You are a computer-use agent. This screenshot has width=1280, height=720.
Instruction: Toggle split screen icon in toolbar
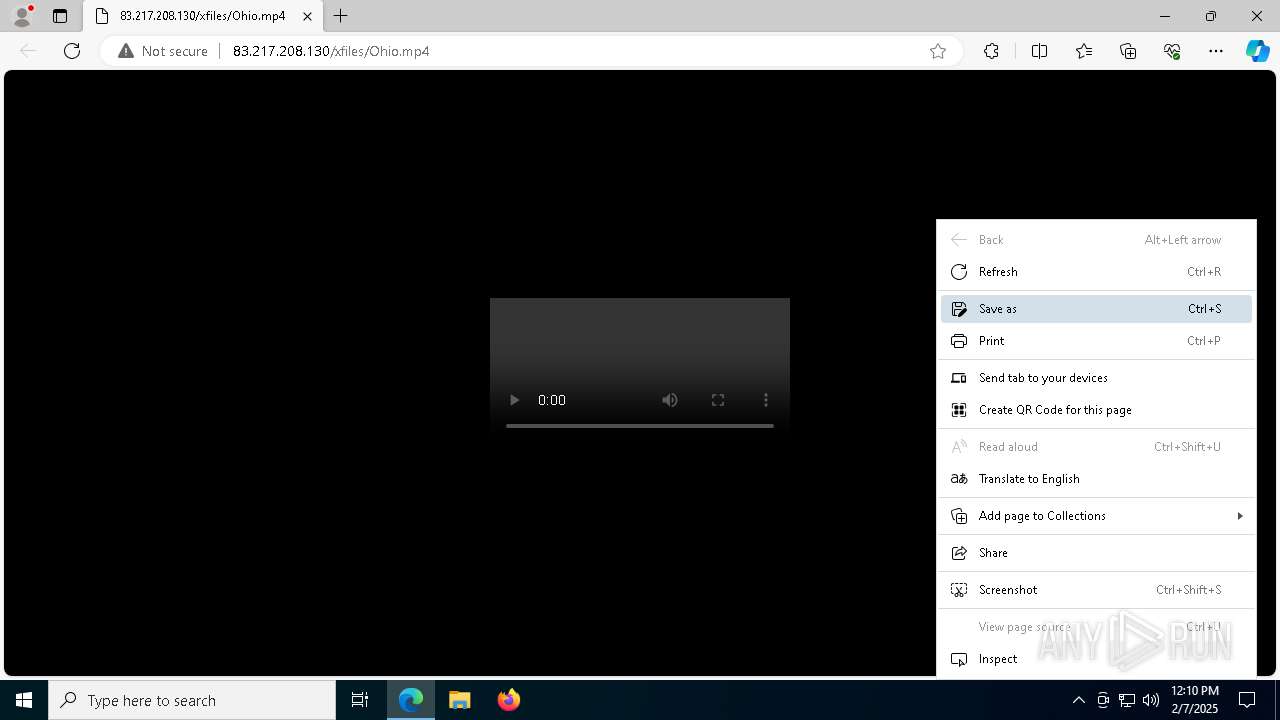coord(1039,51)
